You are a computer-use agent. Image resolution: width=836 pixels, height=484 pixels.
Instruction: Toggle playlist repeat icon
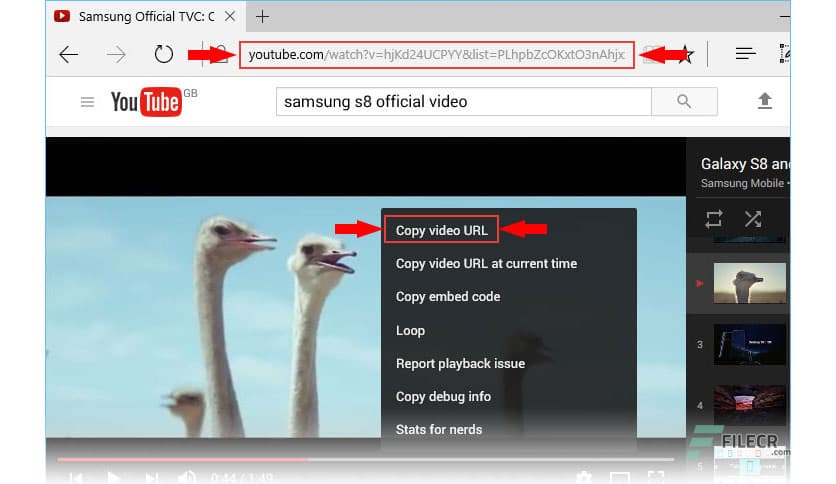[714, 219]
